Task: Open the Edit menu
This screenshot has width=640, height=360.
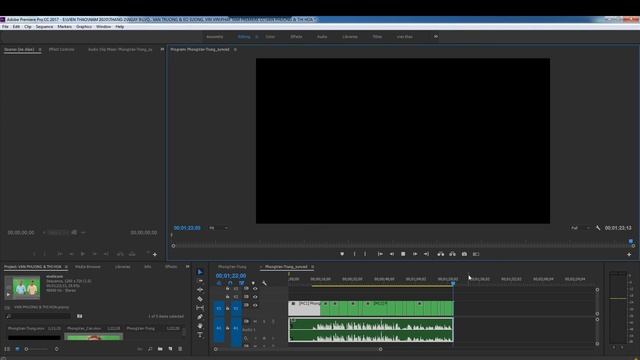Action: tap(16, 27)
